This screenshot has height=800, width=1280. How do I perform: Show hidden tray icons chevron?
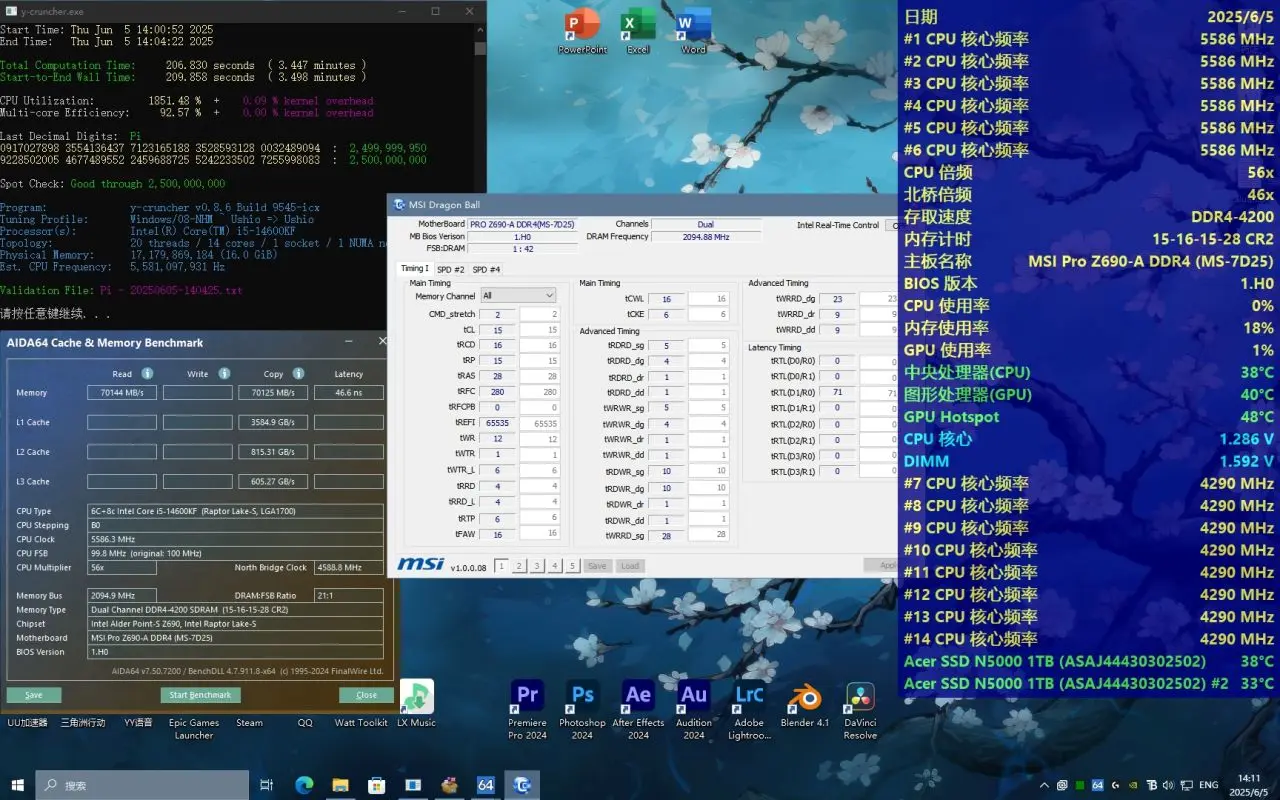point(1045,785)
